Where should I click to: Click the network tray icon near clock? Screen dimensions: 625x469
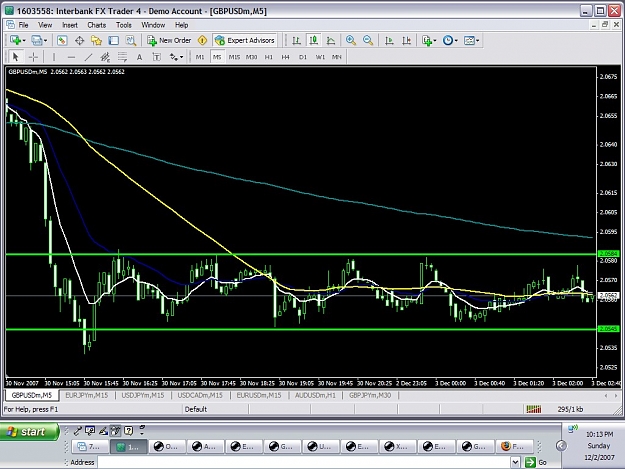pyautogui.click(x=573, y=429)
